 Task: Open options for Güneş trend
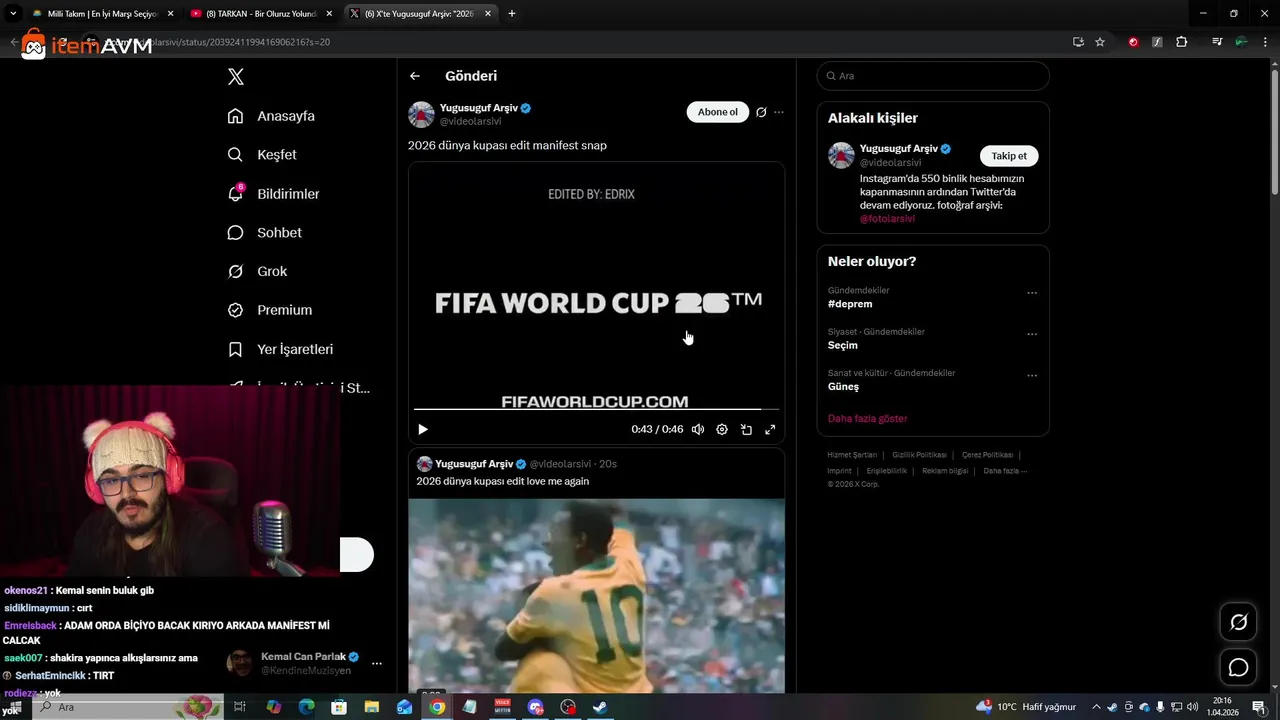click(1032, 376)
